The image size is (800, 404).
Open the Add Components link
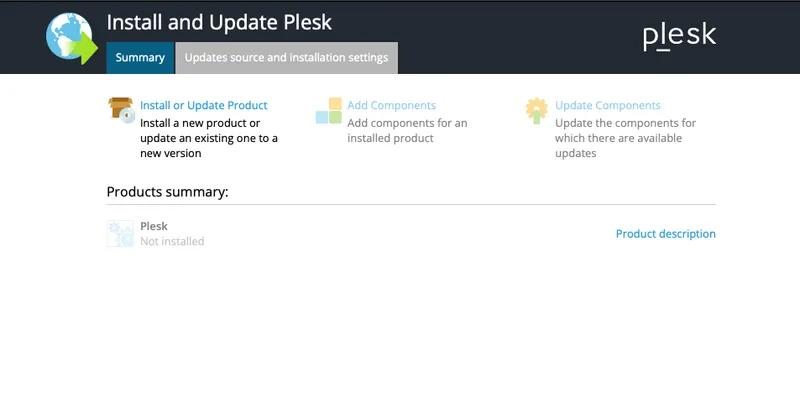coord(391,105)
